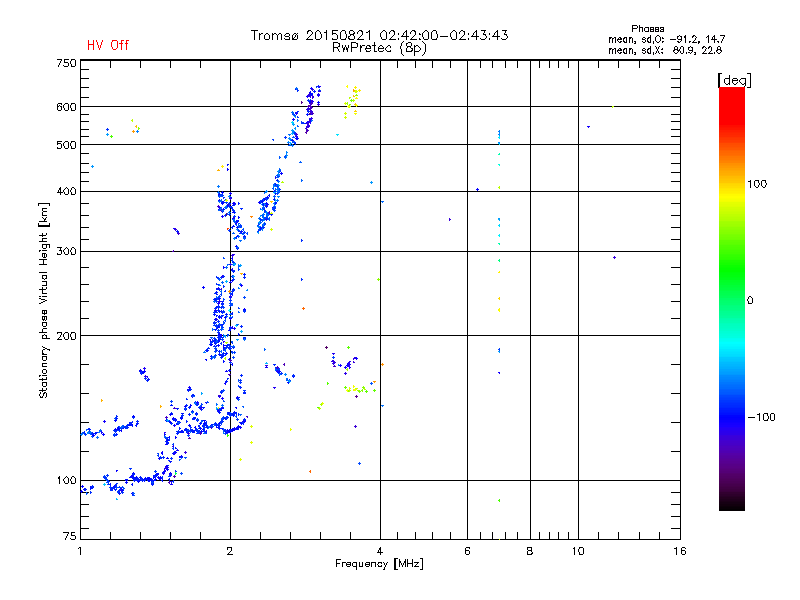Click the y-axis label '400'
The width and height of the screenshot is (800, 600).
coord(67,192)
